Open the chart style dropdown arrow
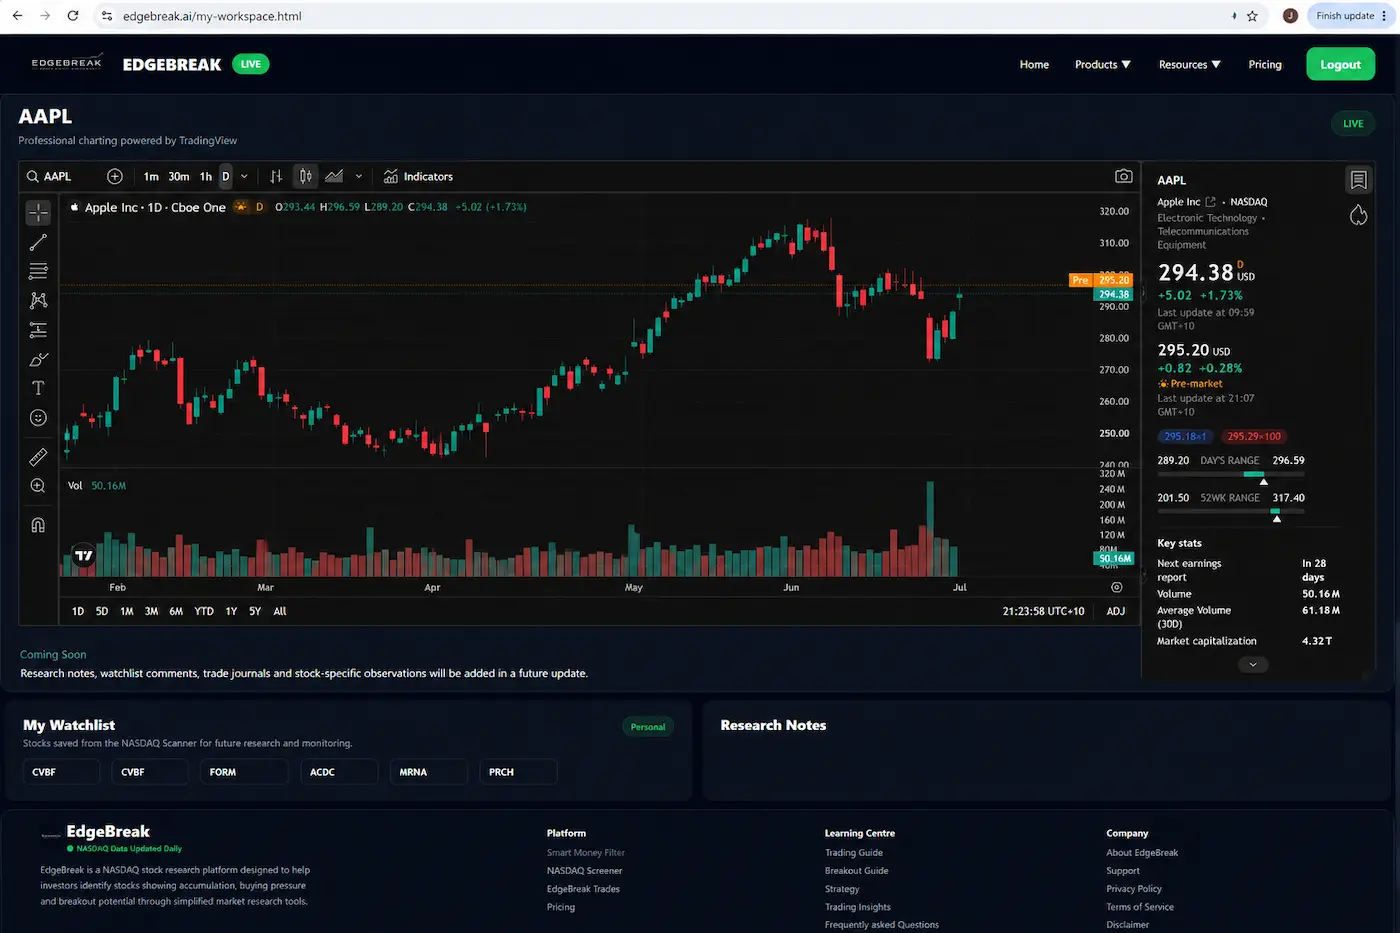This screenshot has height=933, width=1400. coord(359,176)
